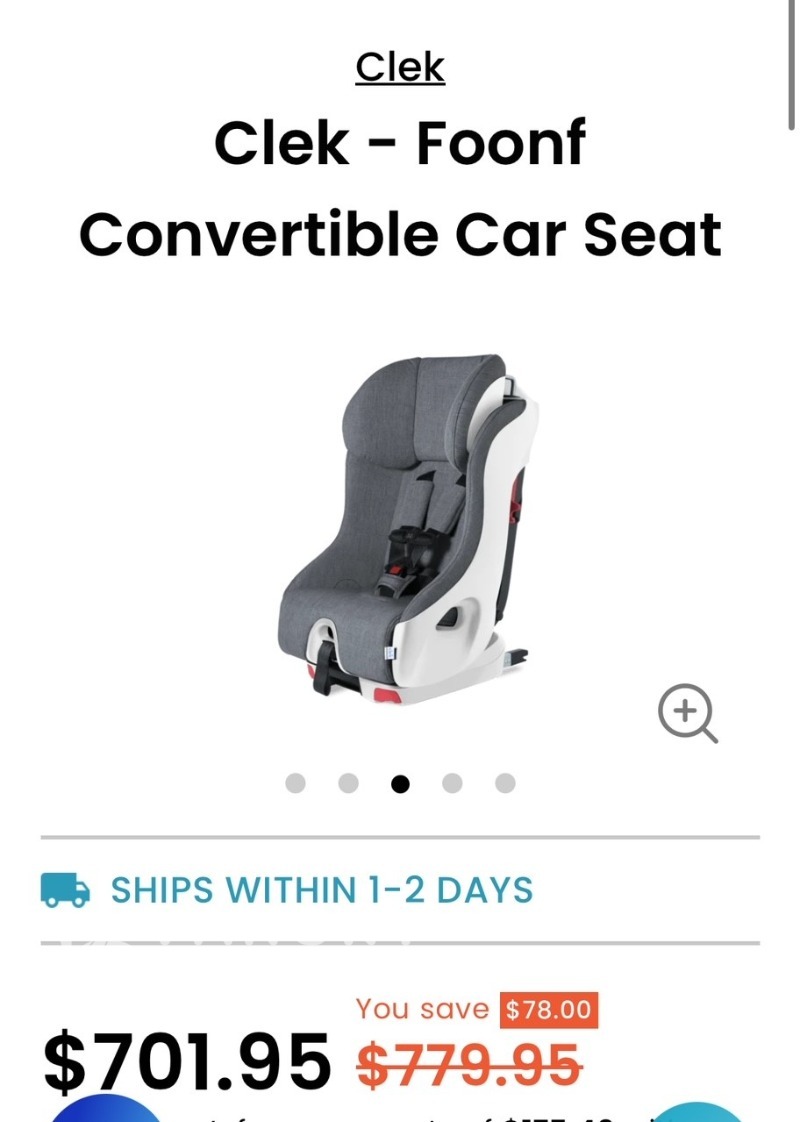Select the second image carousel dot
This screenshot has width=800, height=1122.
pos(348,784)
